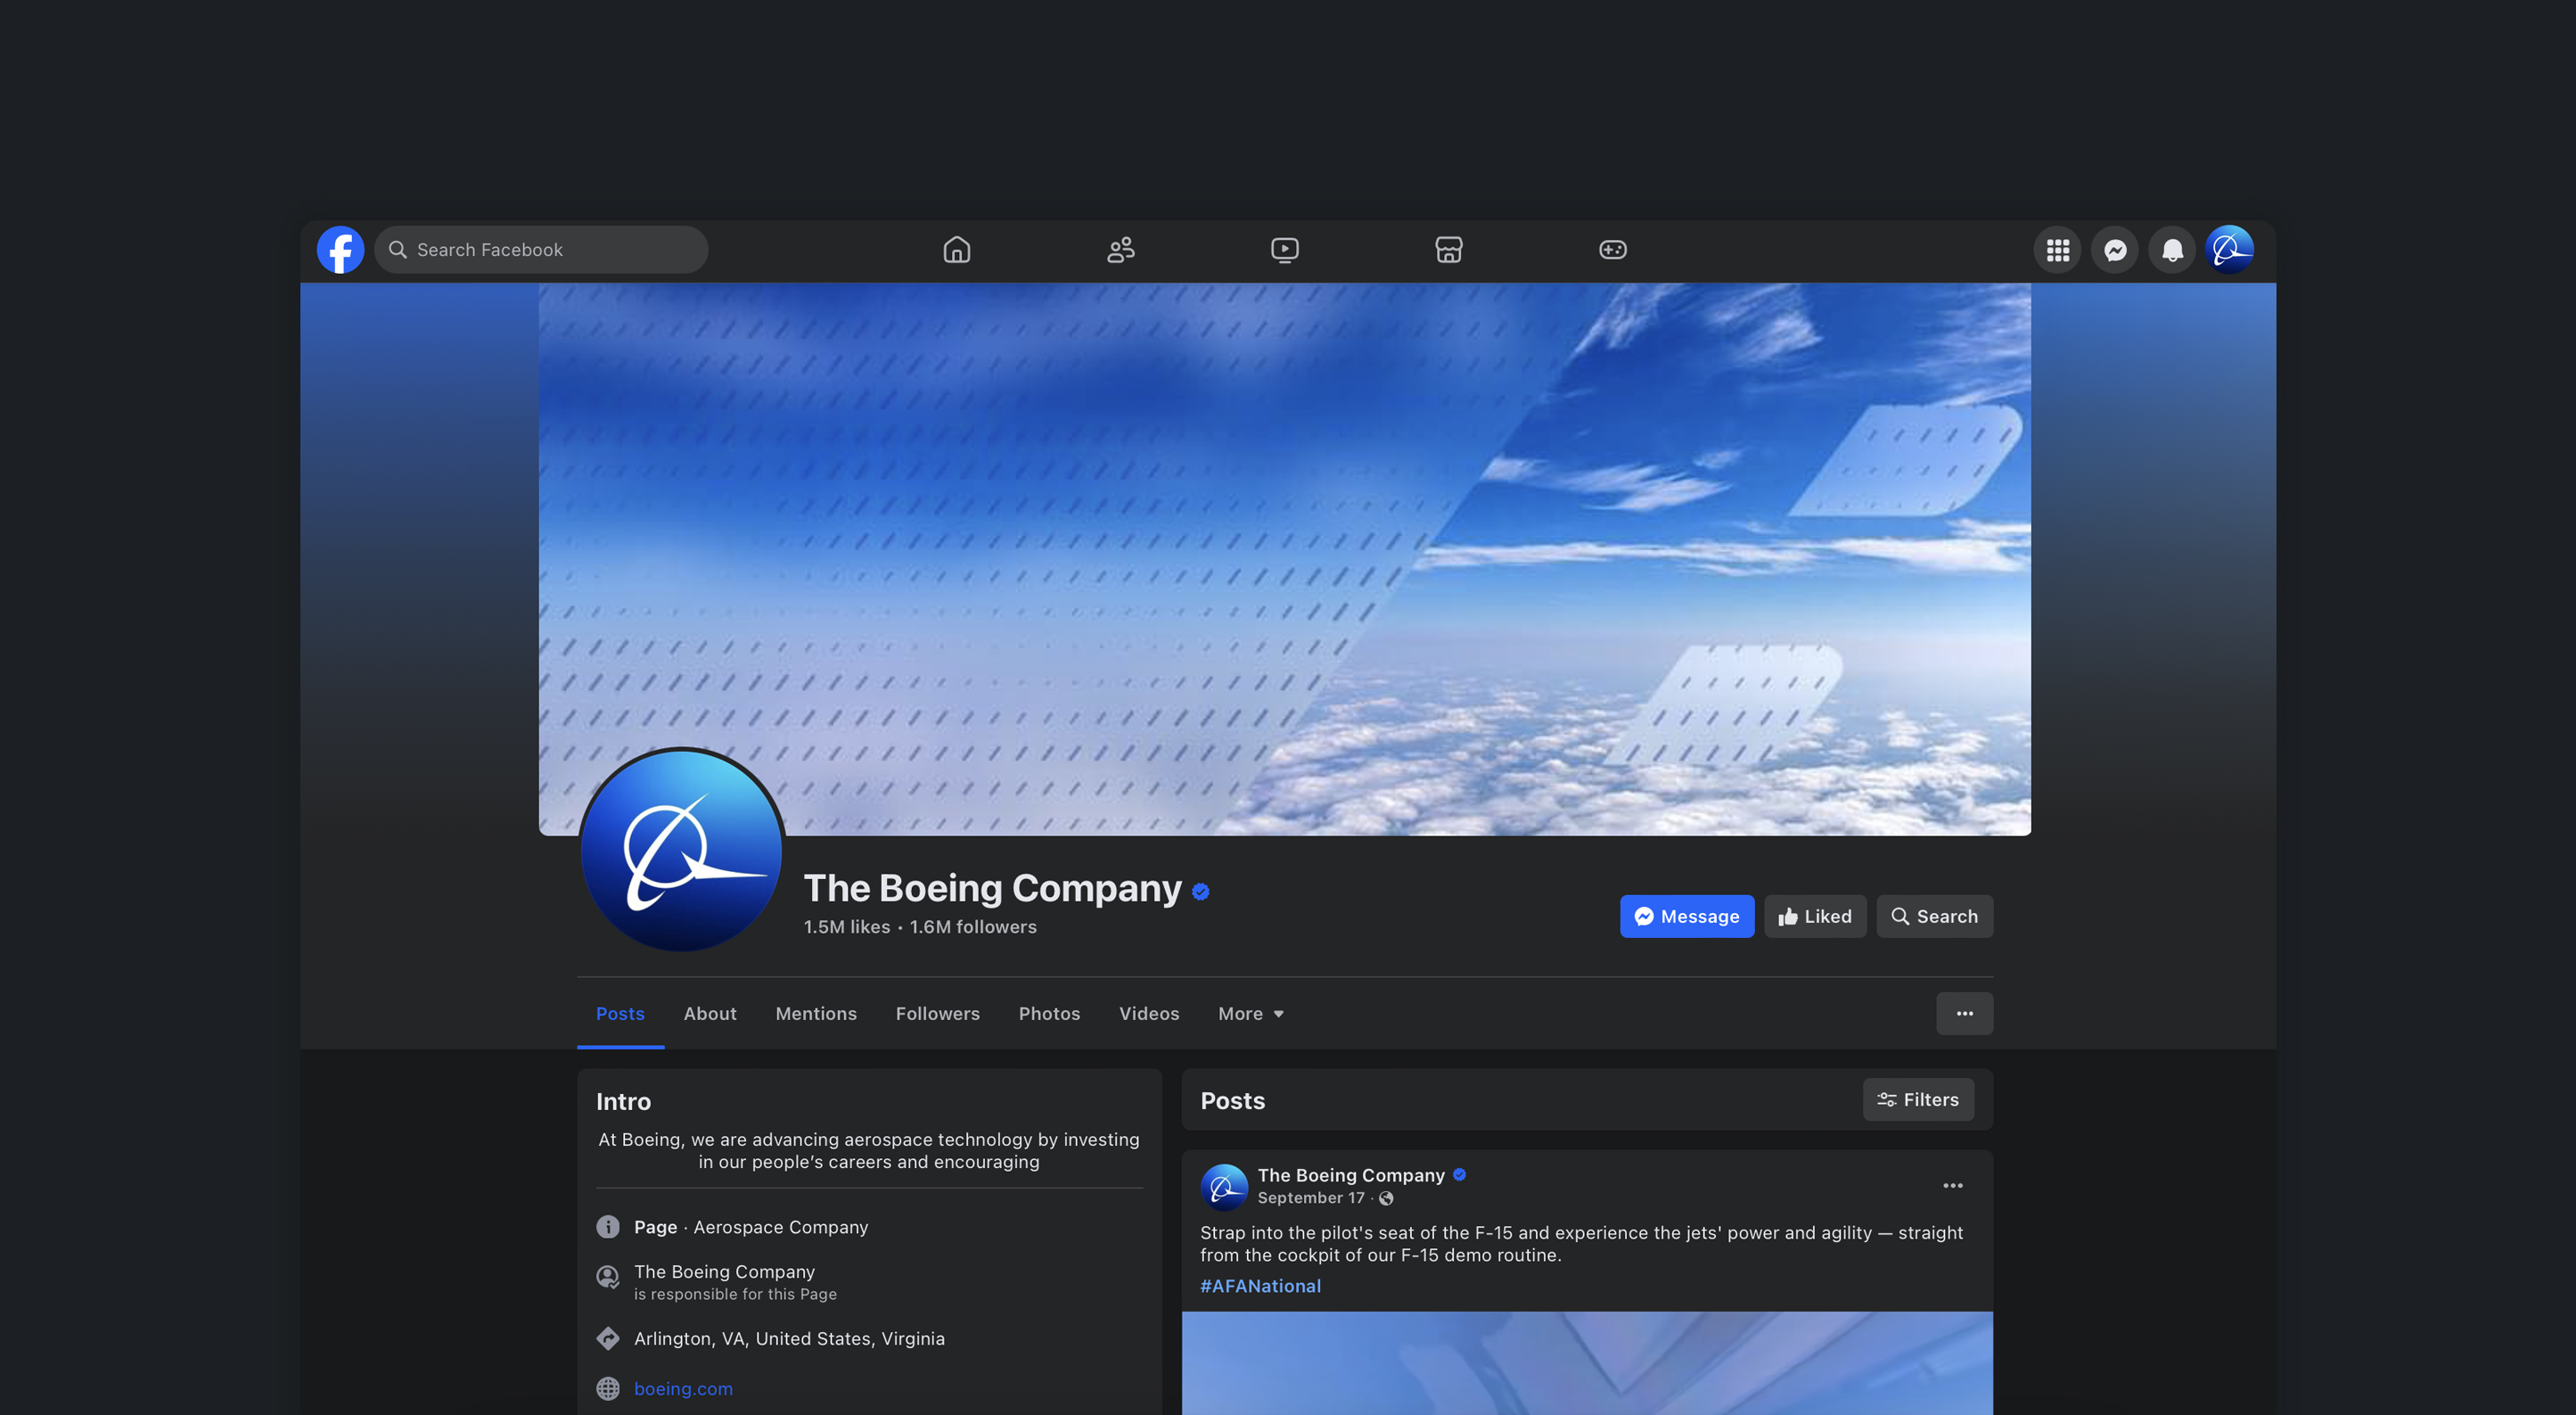
Task: Click the Page info icon in Intro
Action: [608, 1227]
